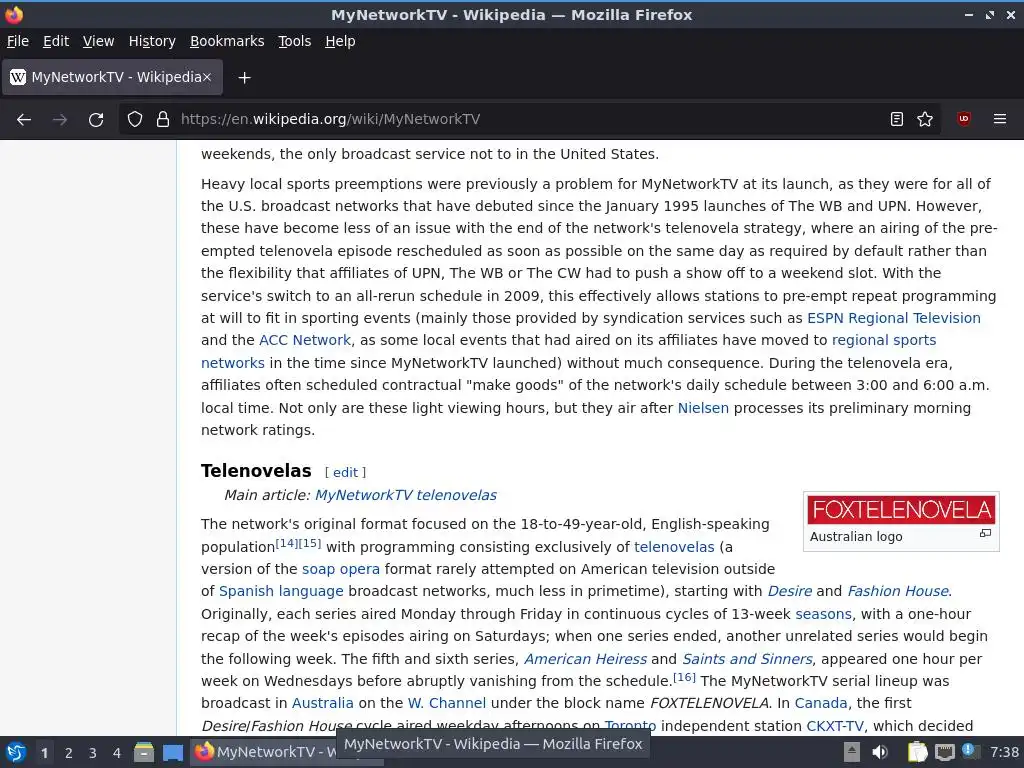Open the volume control in system tray
Viewport: 1024px width, 768px height.
[880, 752]
